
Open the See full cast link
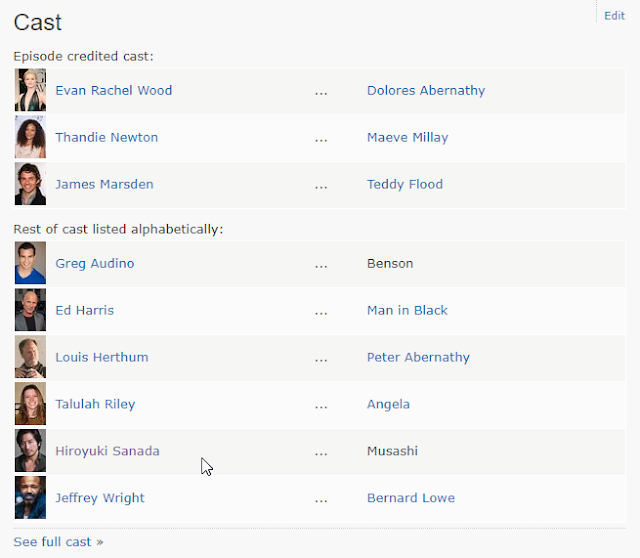coord(58,542)
